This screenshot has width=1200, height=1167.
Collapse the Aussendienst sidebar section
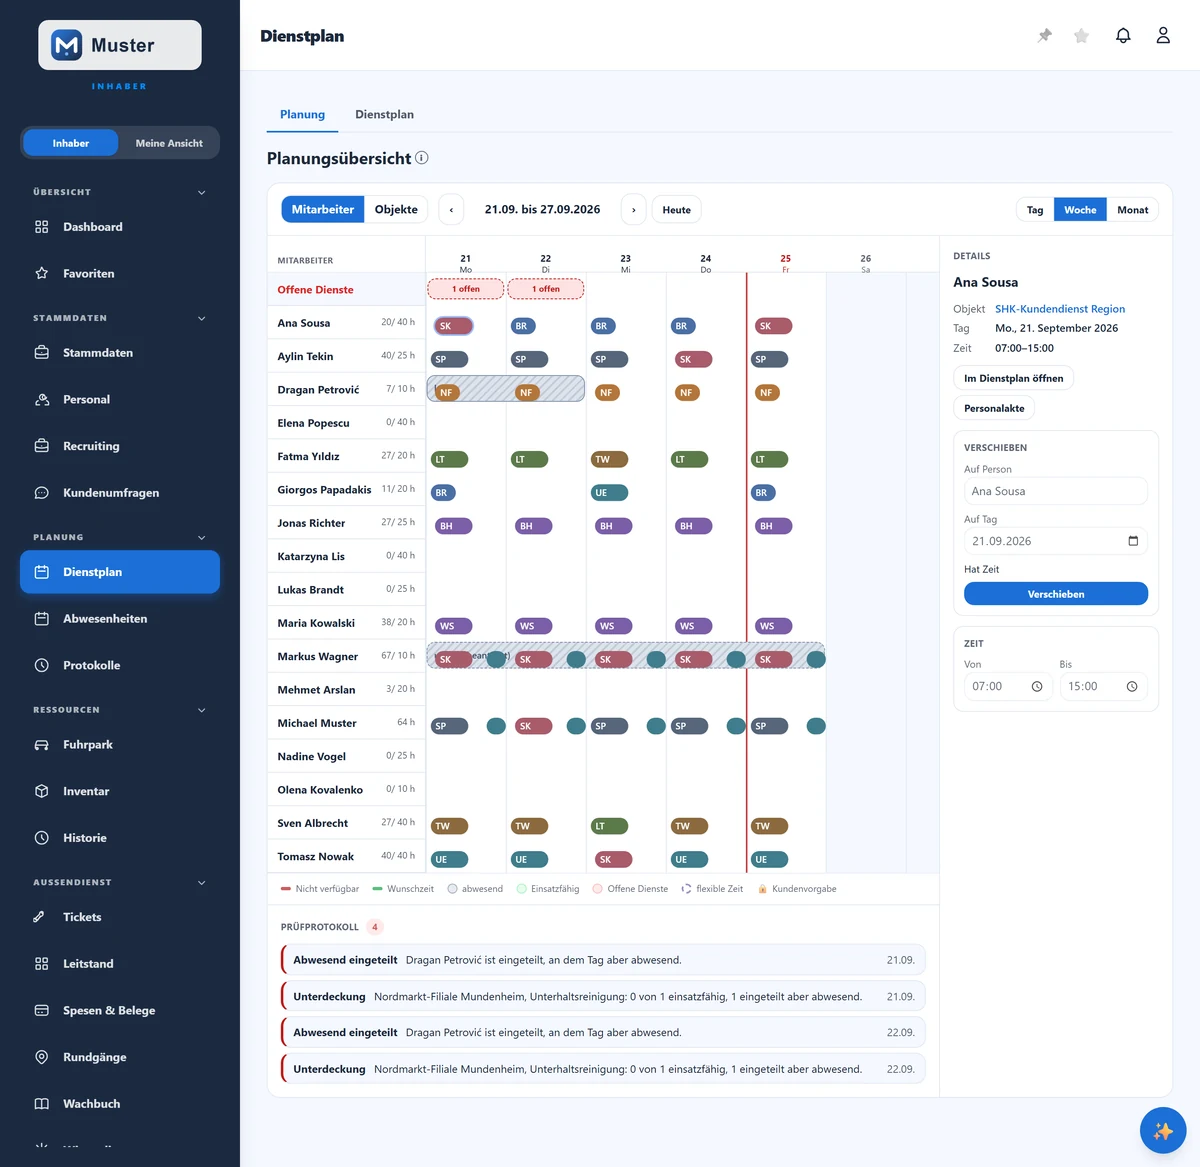click(202, 883)
